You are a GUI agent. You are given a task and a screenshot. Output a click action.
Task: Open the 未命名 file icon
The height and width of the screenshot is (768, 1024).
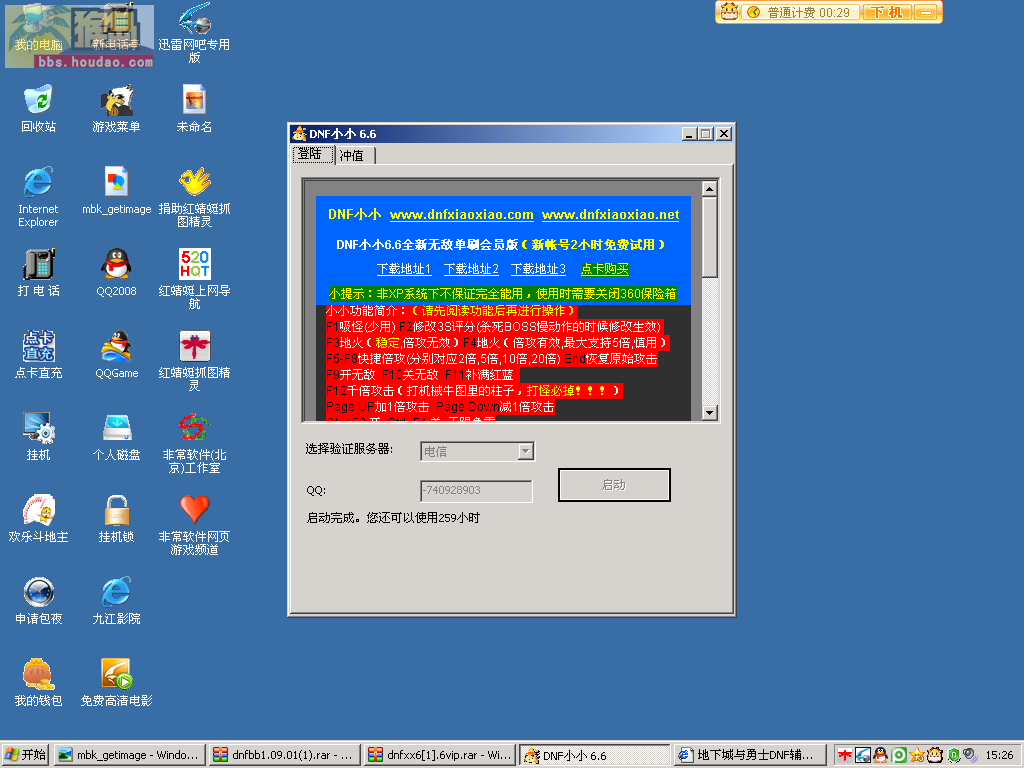[194, 108]
